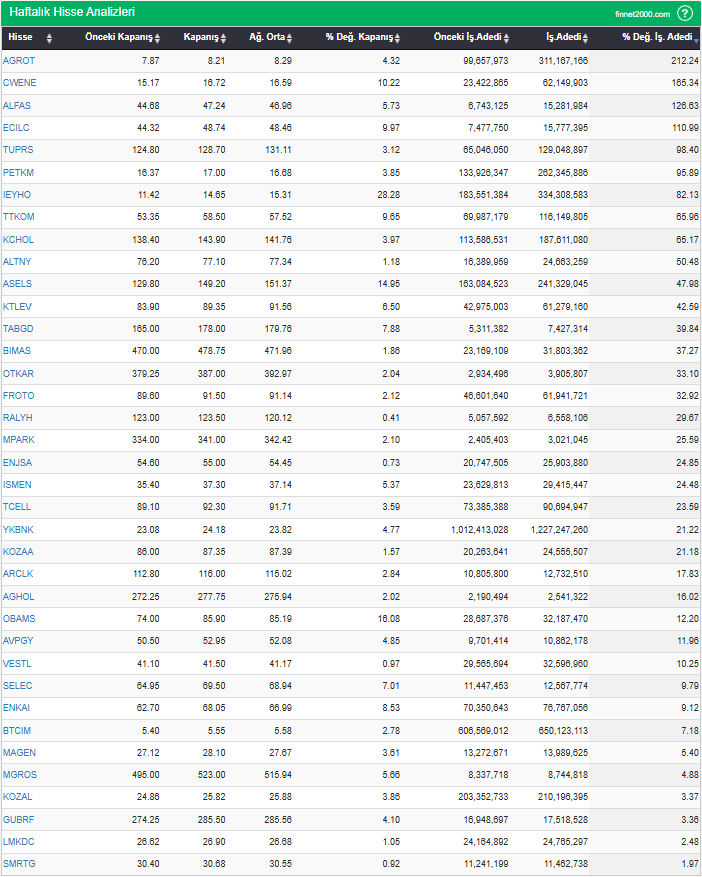Select BTCIM previous volume 606,569,012
The height and width of the screenshot is (877, 702).
click(483, 730)
